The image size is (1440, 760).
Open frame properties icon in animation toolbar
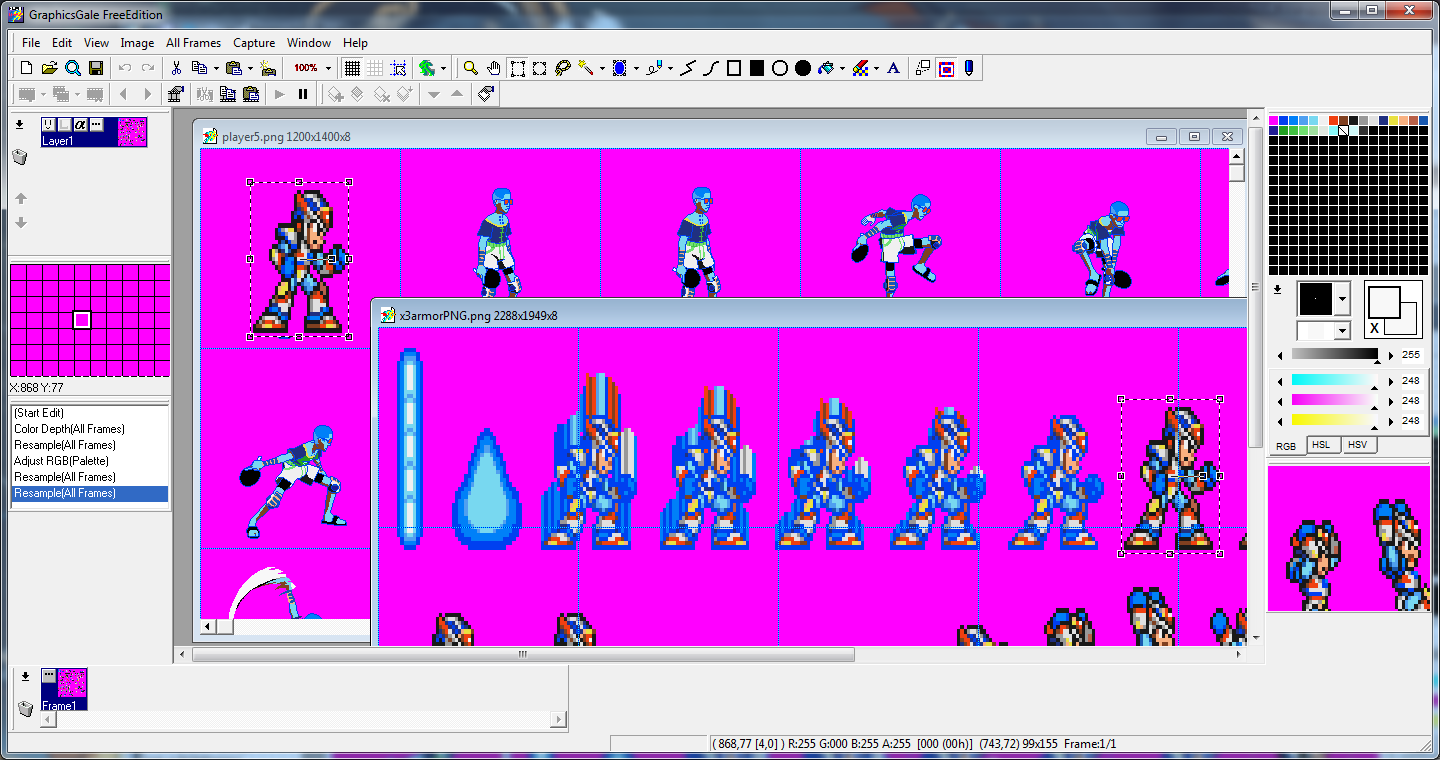[176, 94]
